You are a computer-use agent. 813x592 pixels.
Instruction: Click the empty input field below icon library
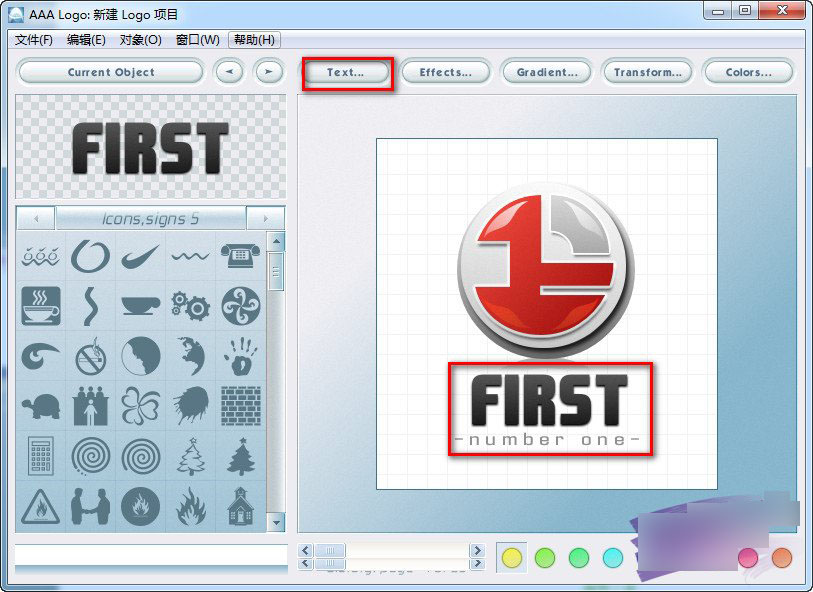(x=151, y=555)
